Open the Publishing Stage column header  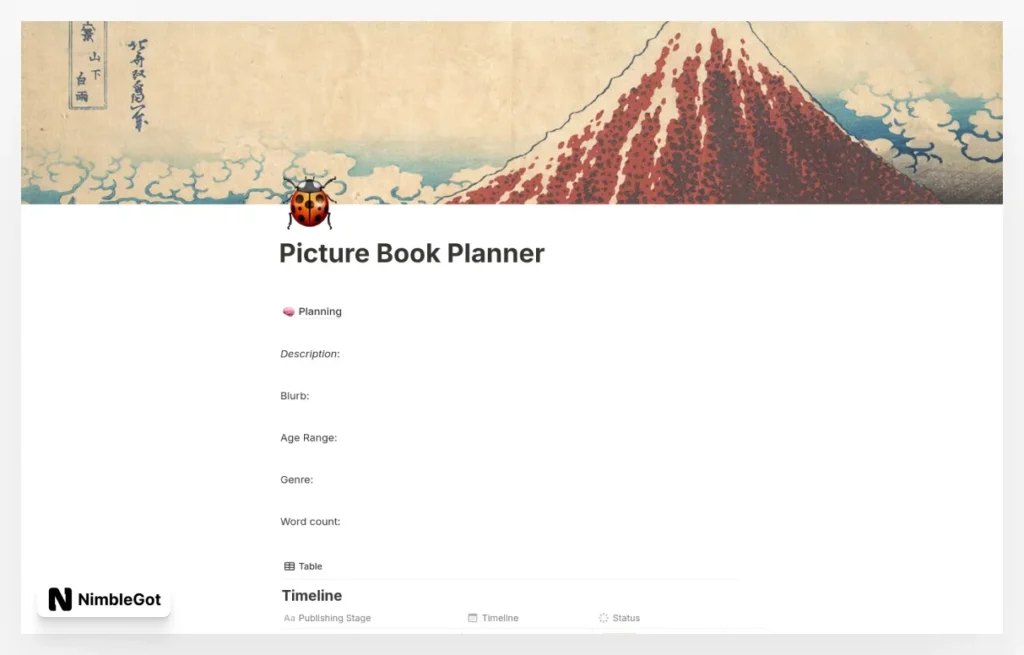click(328, 618)
